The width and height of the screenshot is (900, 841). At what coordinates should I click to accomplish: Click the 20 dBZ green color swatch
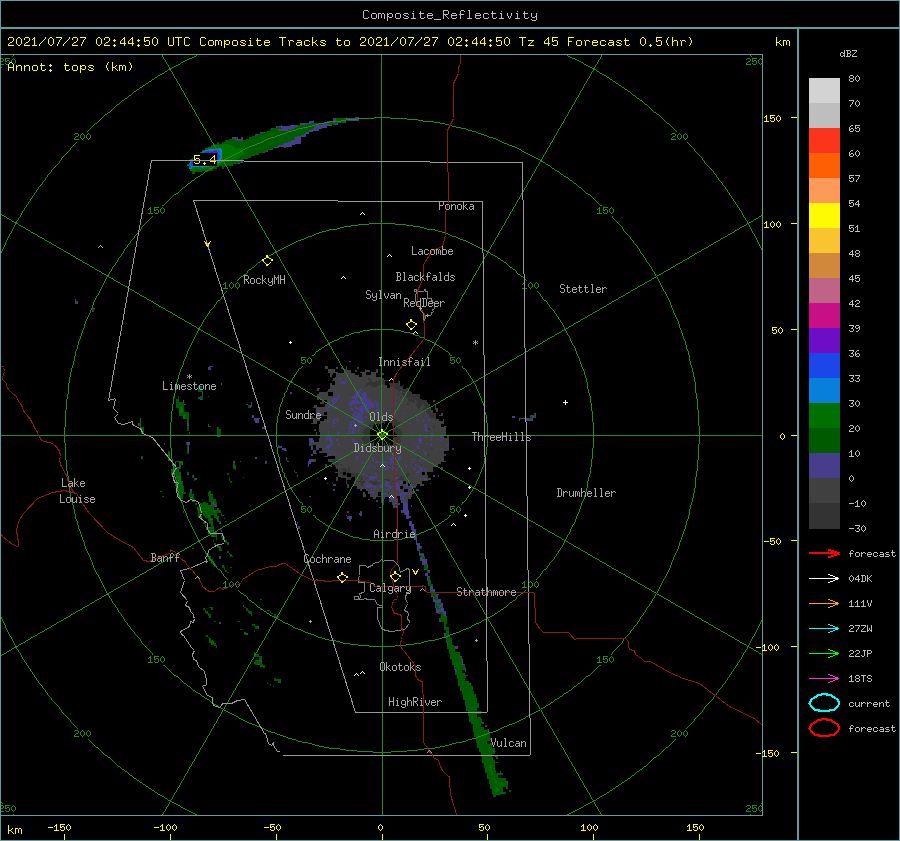[824, 440]
